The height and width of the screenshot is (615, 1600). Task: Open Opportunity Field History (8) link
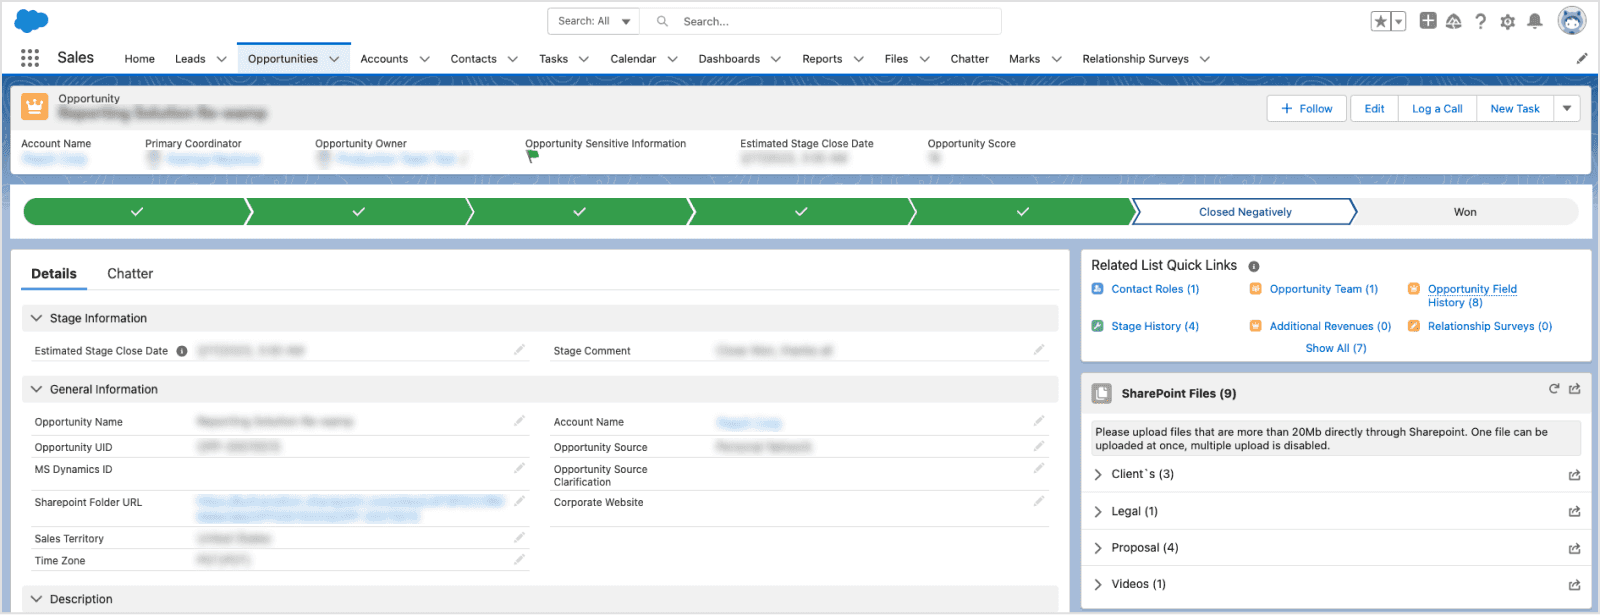tap(1472, 295)
